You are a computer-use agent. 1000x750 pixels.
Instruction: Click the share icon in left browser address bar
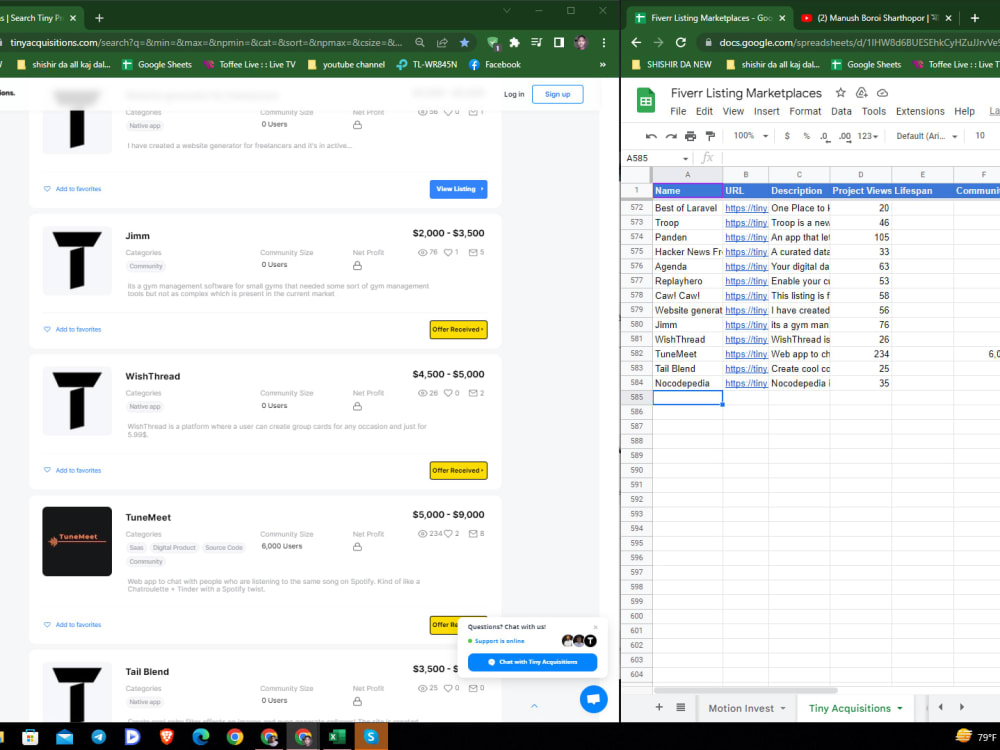point(442,43)
